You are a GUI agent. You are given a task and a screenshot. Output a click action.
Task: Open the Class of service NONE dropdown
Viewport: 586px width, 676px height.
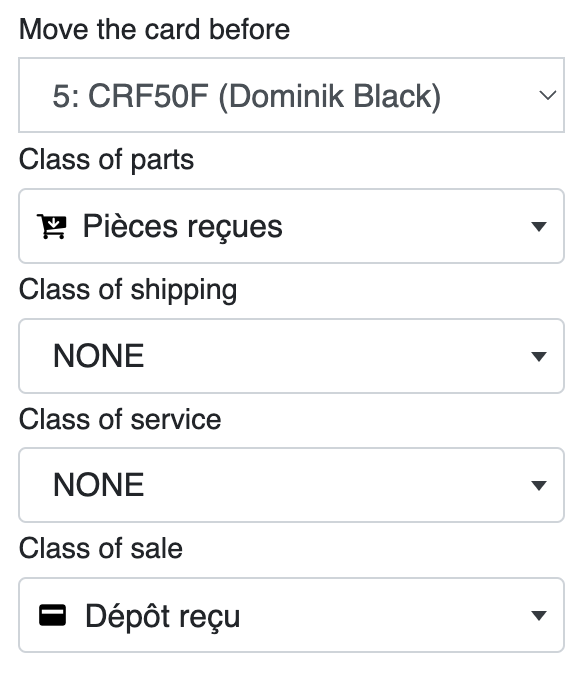click(x=291, y=485)
